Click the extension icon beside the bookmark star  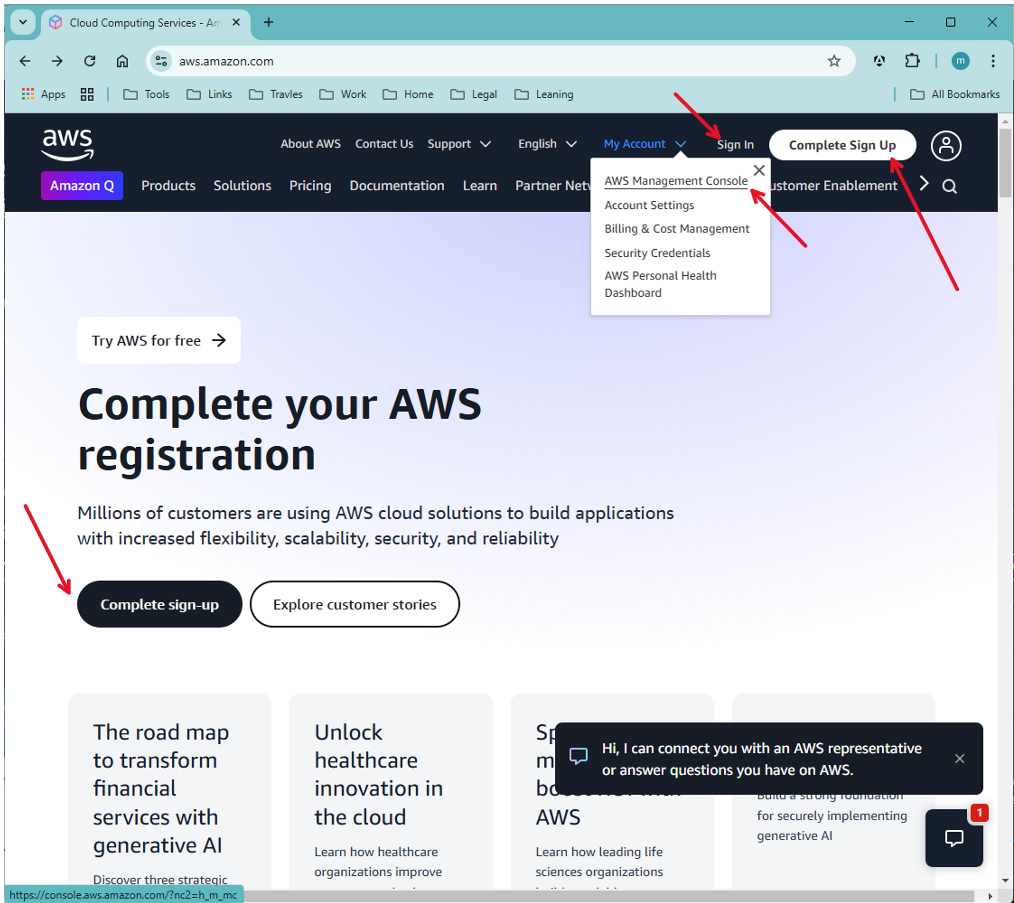pyautogui.click(x=879, y=61)
